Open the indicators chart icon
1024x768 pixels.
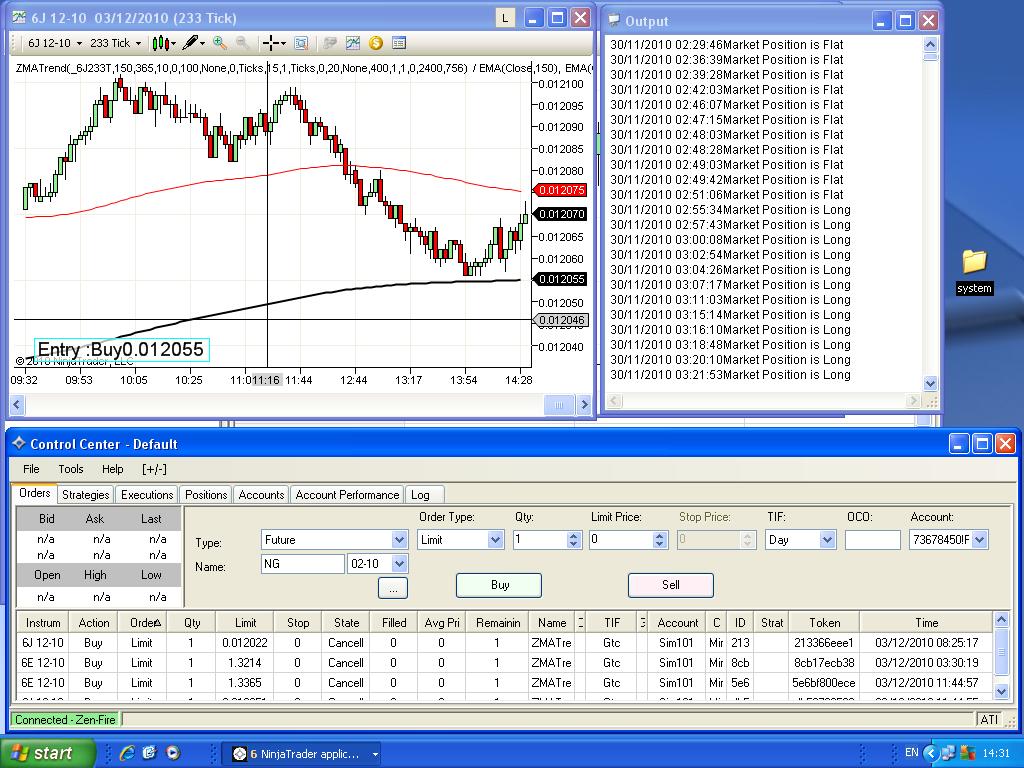(x=353, y=43)
